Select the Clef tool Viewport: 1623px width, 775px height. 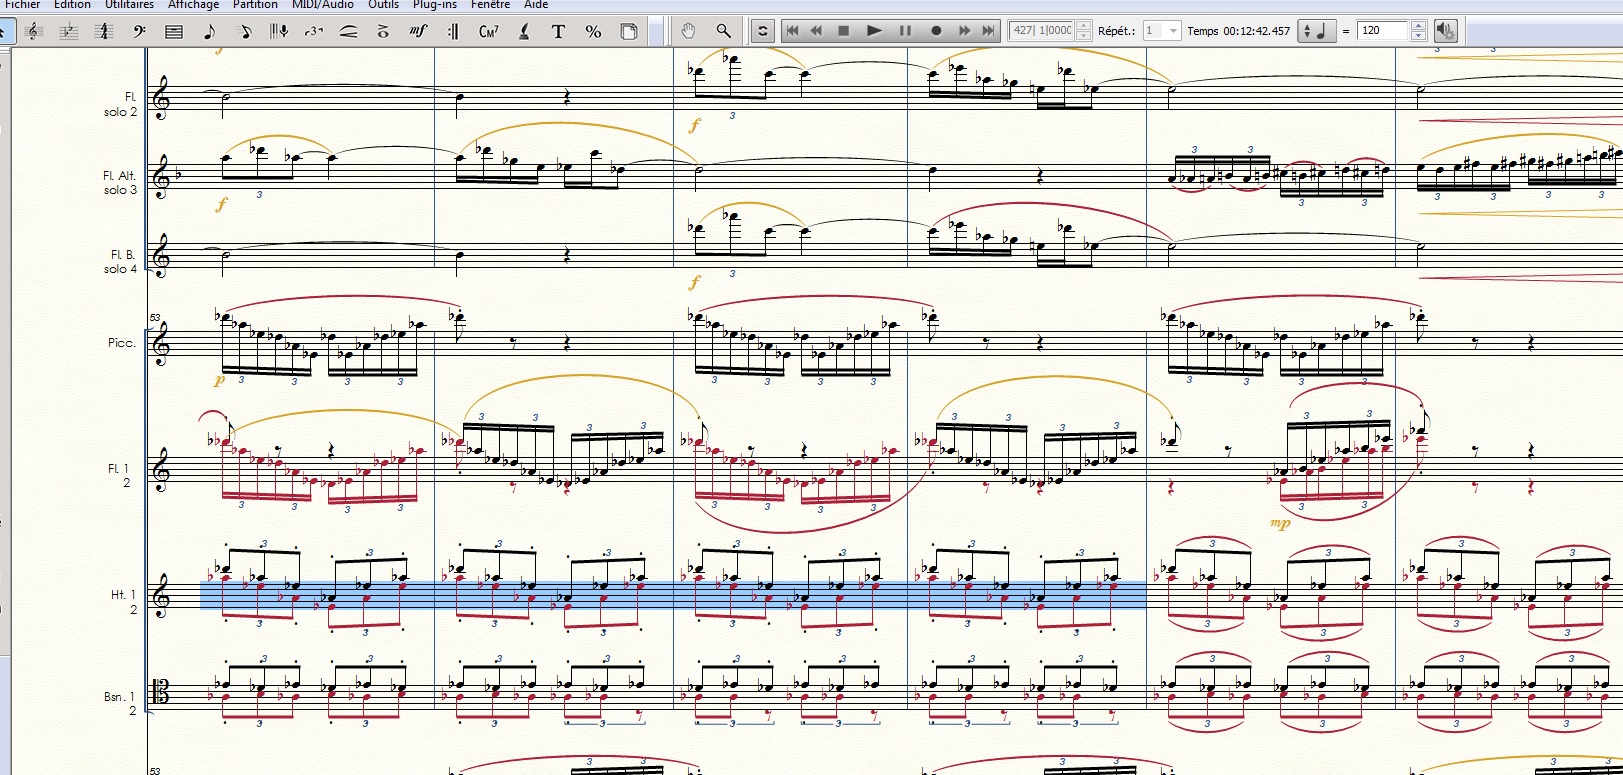click(139, 31)
